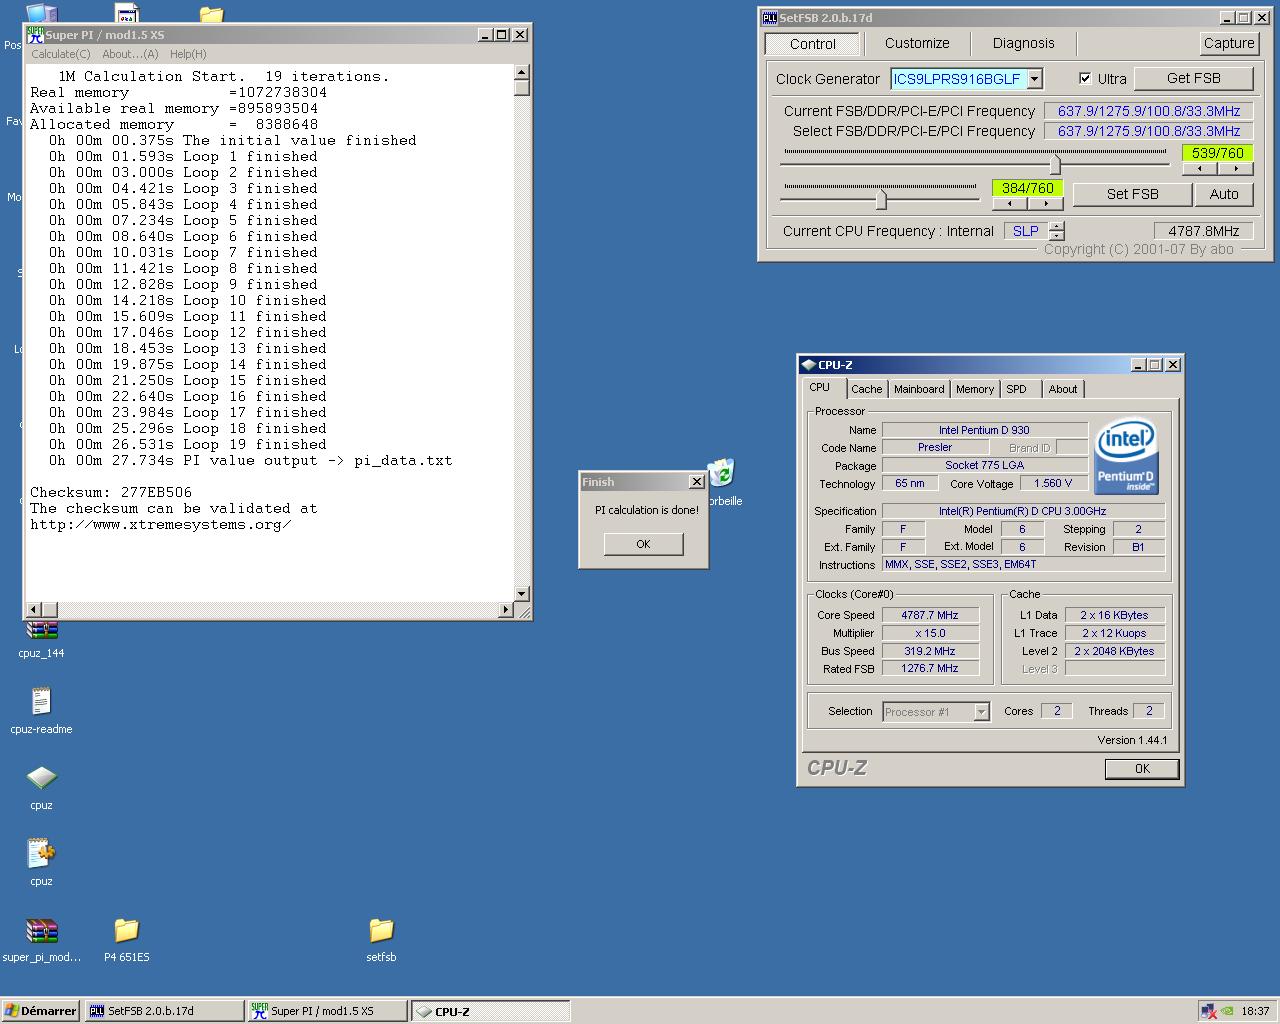Click the upper FSB slider thumb
Screen dimensions: 1280x1024
click(1055, 163)
